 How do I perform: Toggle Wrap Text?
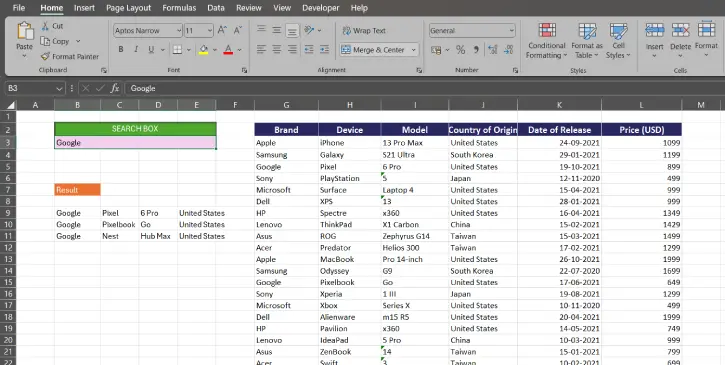point(364,31)
